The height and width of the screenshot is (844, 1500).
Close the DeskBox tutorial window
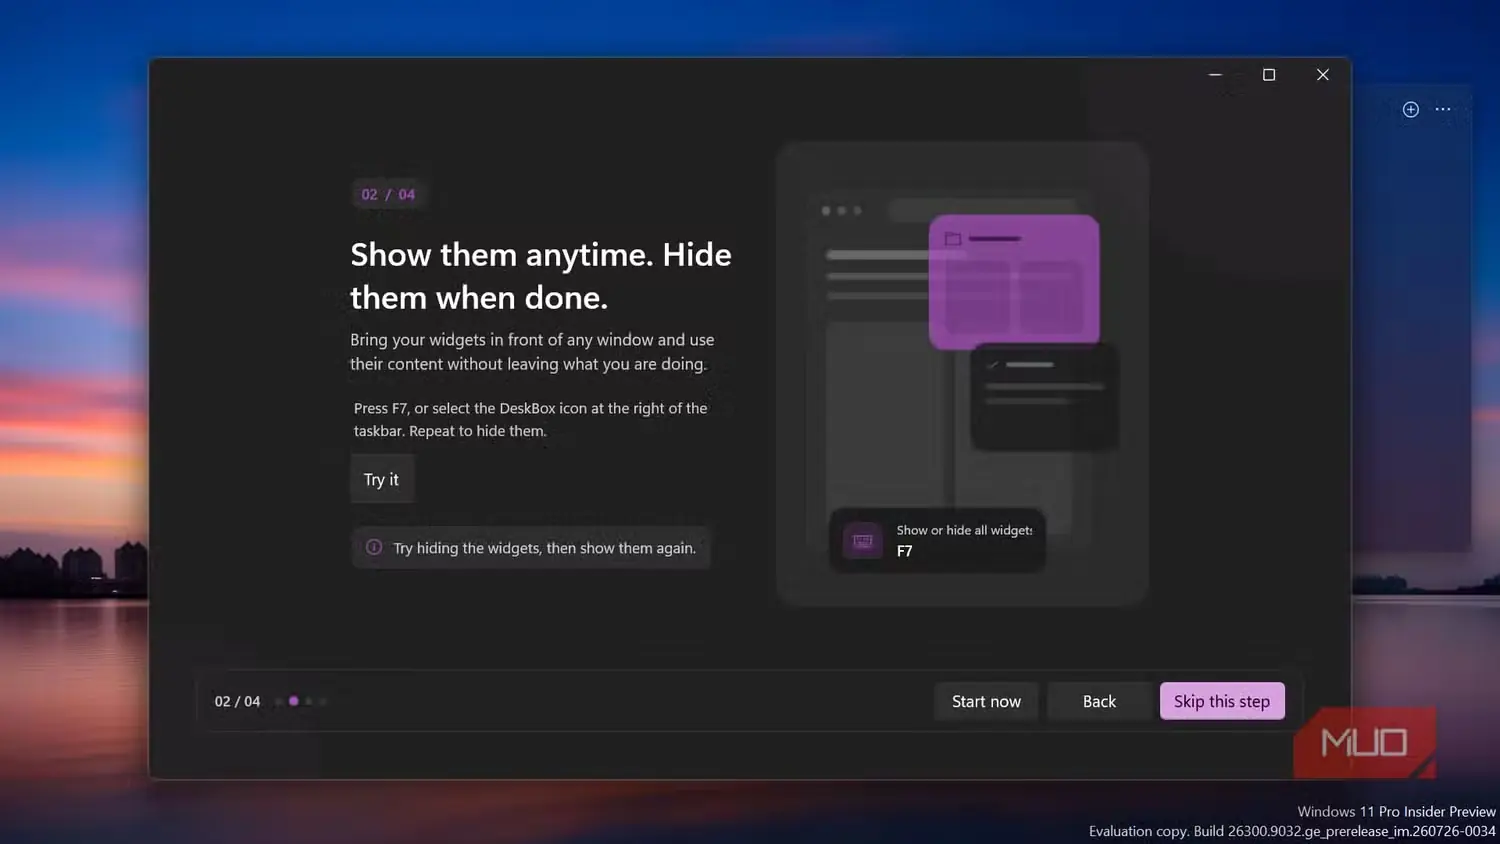pyautogui.click(x=1322, y=75)
